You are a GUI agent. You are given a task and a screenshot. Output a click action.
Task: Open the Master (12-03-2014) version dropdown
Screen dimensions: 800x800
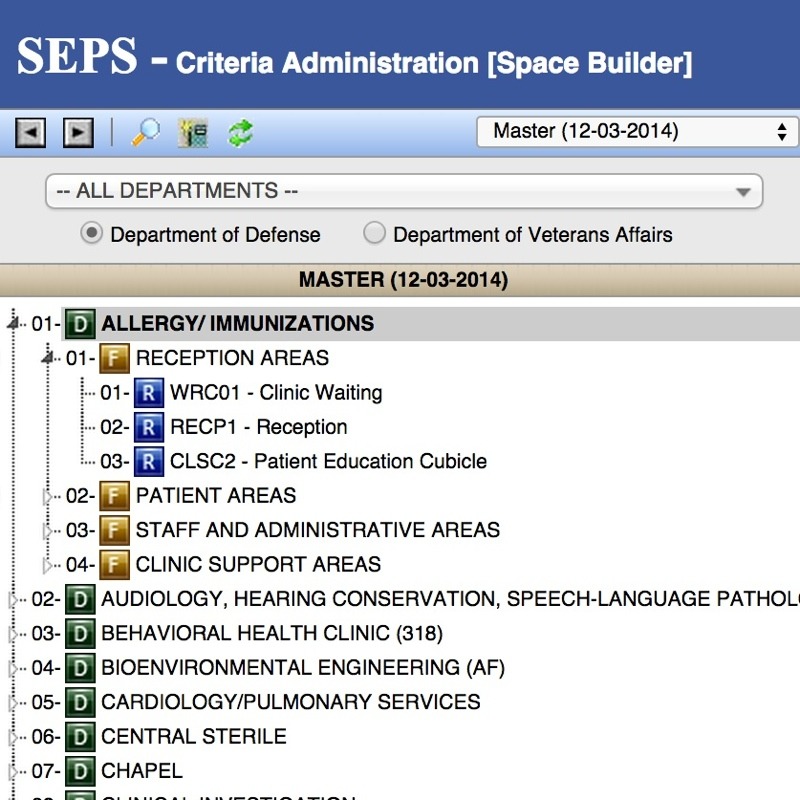tap(638, 132)
